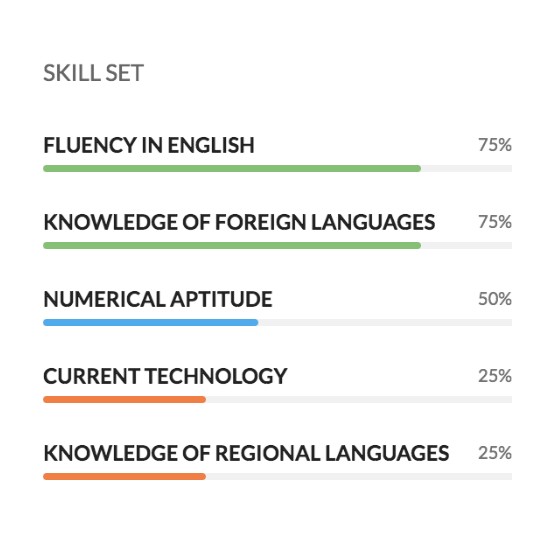Click the blue Numerical Aptitude progress bar
This screenshot has width=550, height=560.
[151, 322]
